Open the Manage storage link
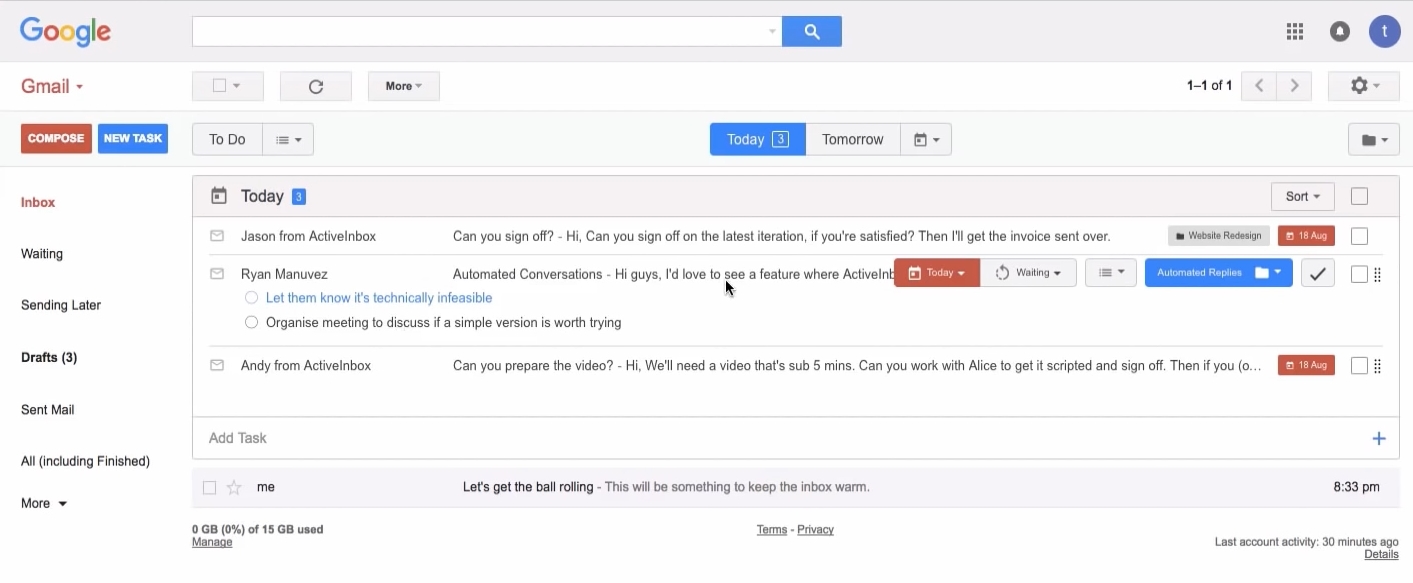The width and height of the screenshot is (1413, 583). click(212, 541)
